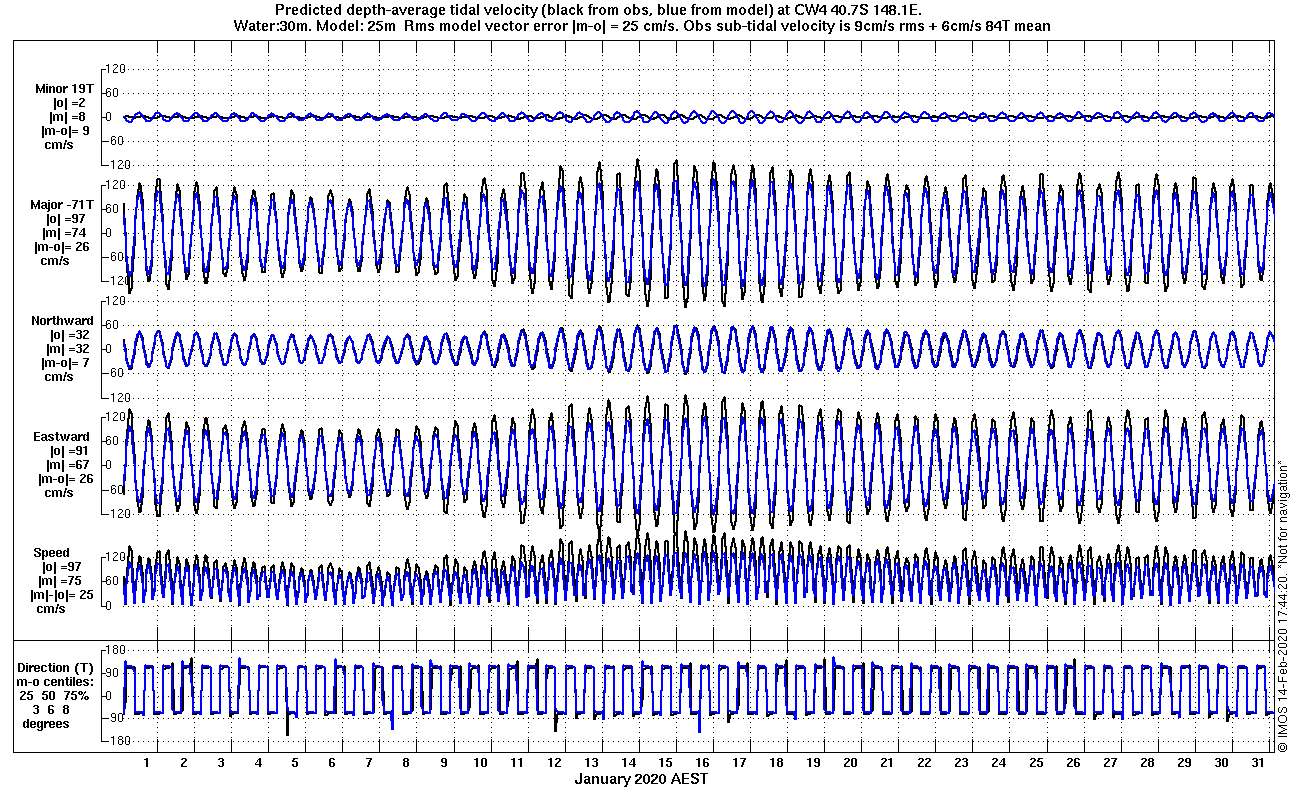
Task: Click the '|m|-|o|= 25' value under Speed
Action: point(64,595)
